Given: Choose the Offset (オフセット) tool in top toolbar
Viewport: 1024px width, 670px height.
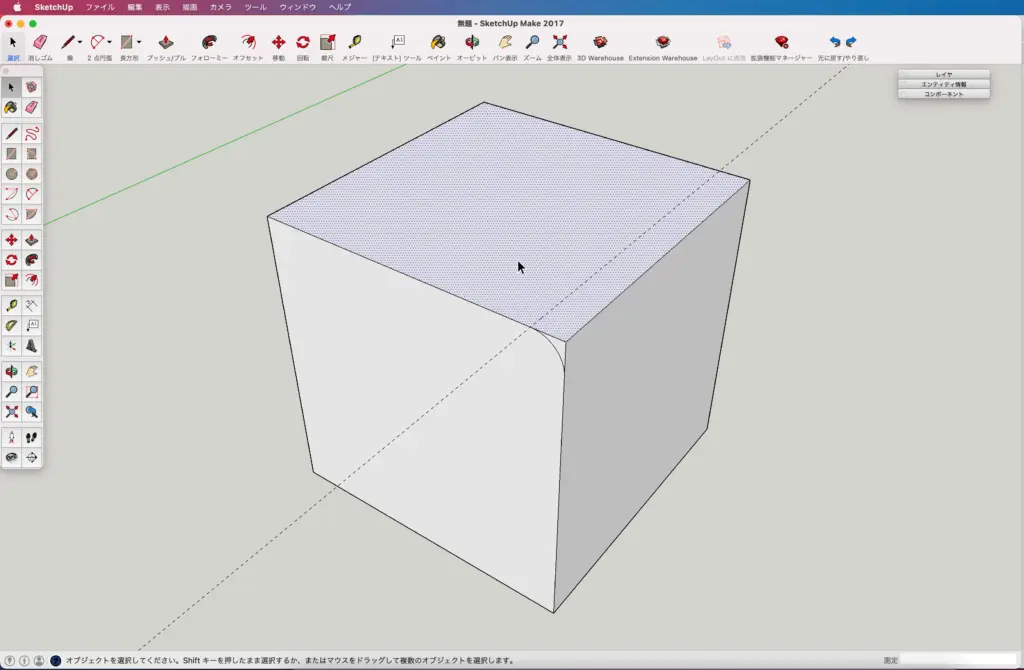Looking at the screenshot, I should [x=248, y=42].
